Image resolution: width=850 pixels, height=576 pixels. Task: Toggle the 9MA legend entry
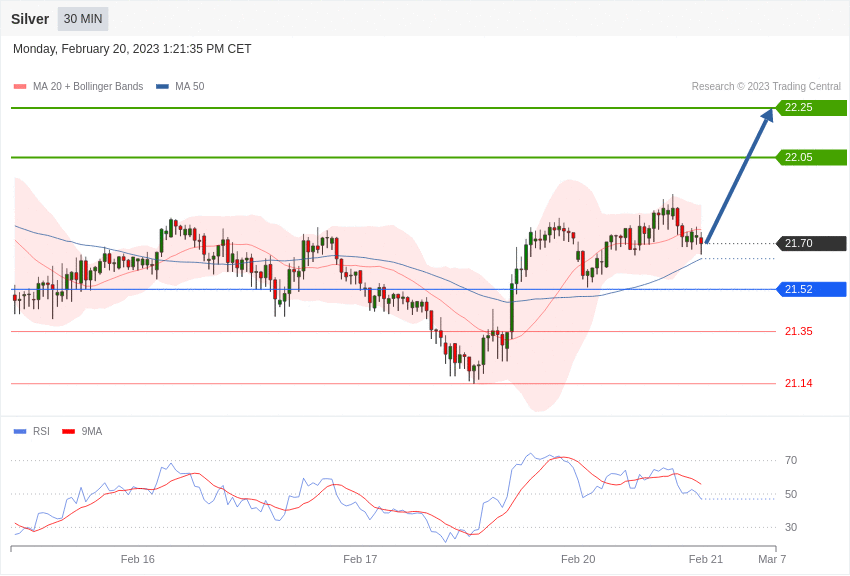pyautogui.click(x=82, y=431)
